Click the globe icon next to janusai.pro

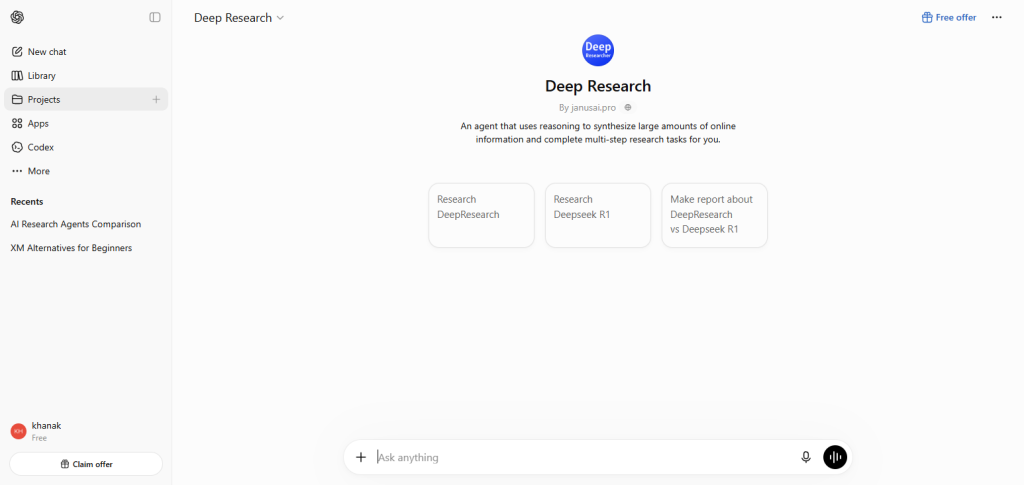(628, 108)
